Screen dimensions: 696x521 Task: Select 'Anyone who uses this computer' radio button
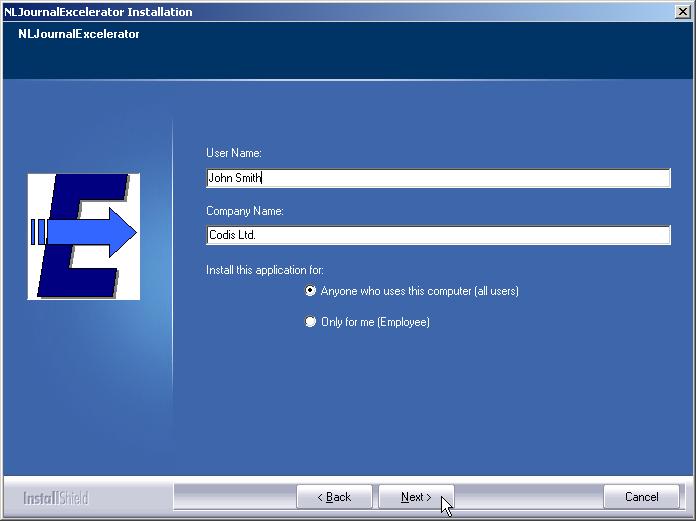pos(310,291)
